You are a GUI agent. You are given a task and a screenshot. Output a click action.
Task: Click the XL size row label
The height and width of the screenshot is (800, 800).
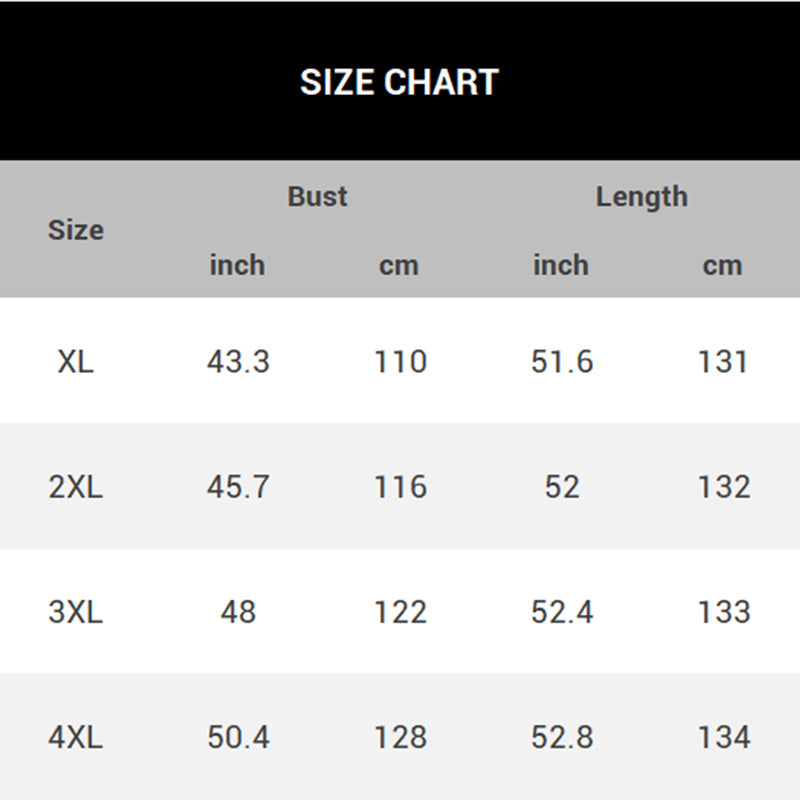[76, 361]
